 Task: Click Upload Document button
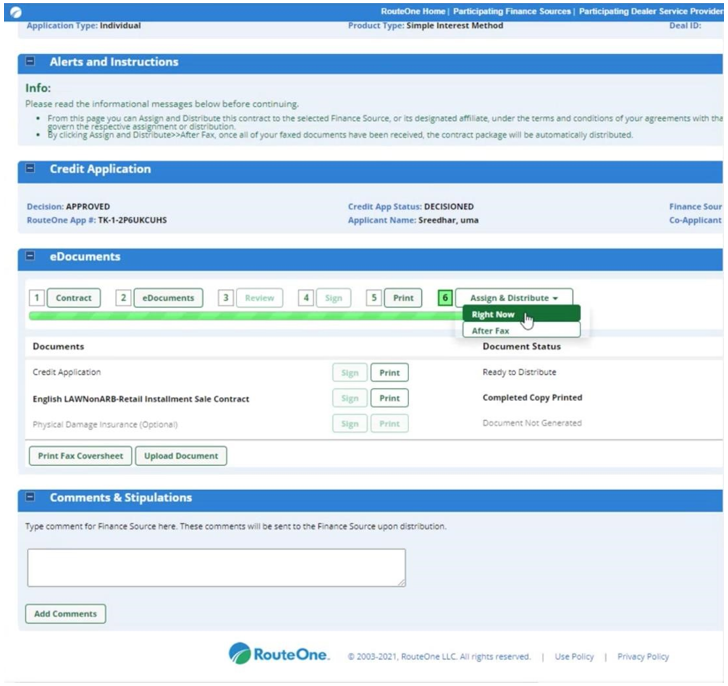(x=181, y=456)
